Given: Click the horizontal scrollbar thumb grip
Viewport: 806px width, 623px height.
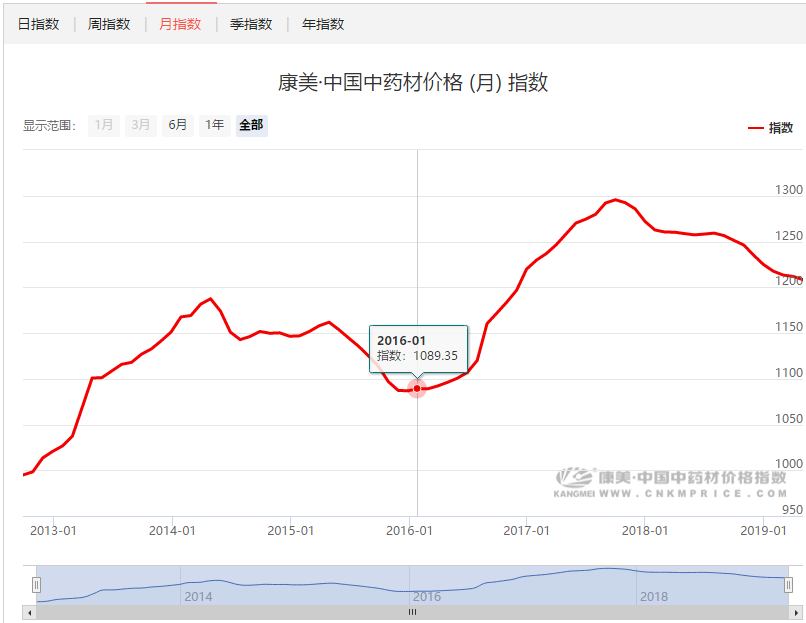Looking at the screenshot, I should 411,612.
